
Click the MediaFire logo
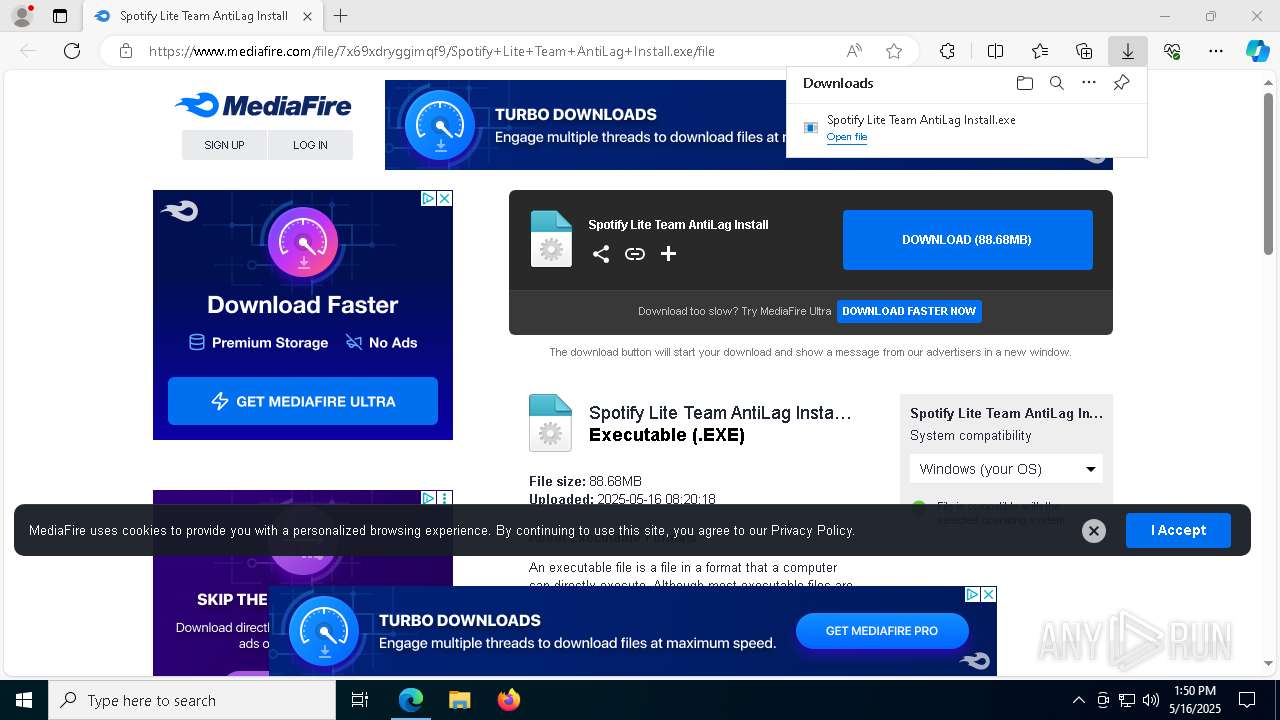(263, 105)
